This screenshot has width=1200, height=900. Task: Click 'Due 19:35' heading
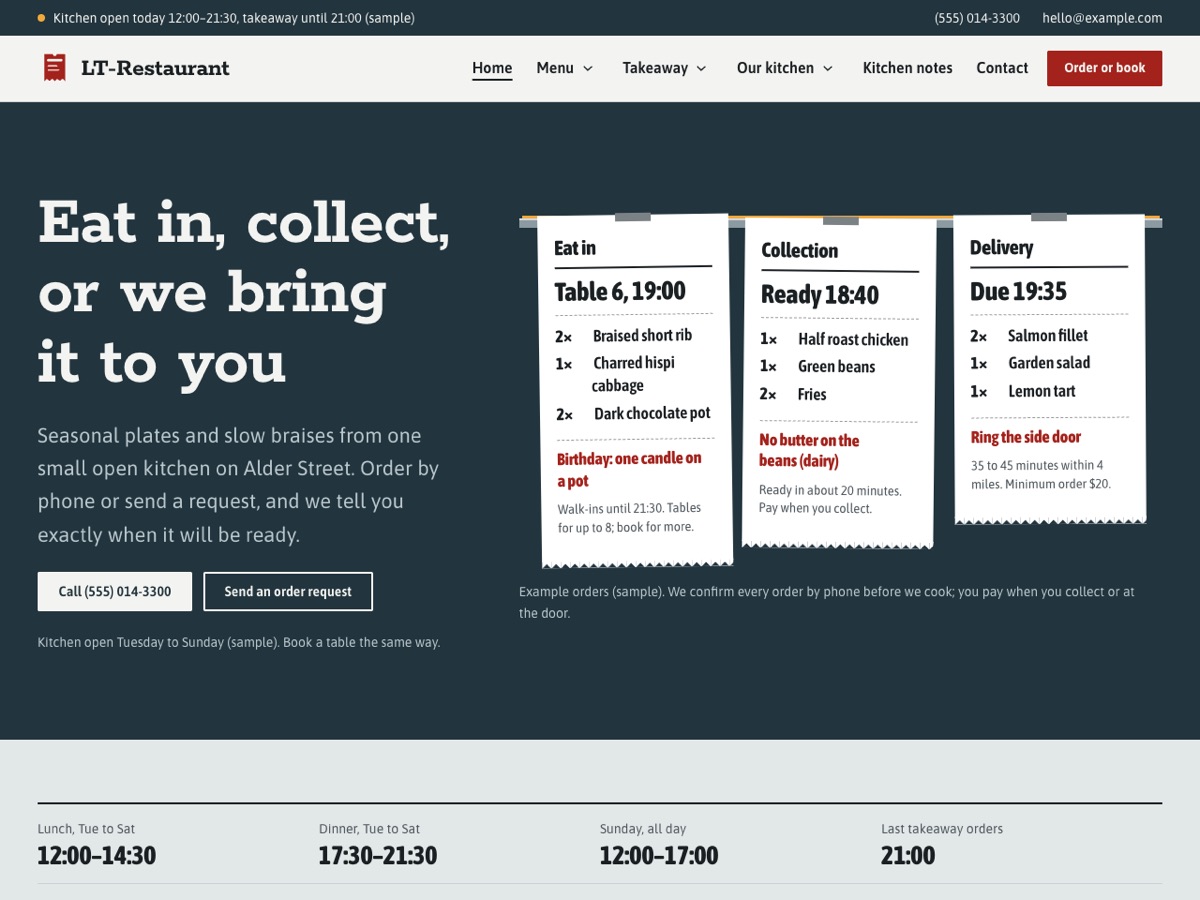point(1018,291)
